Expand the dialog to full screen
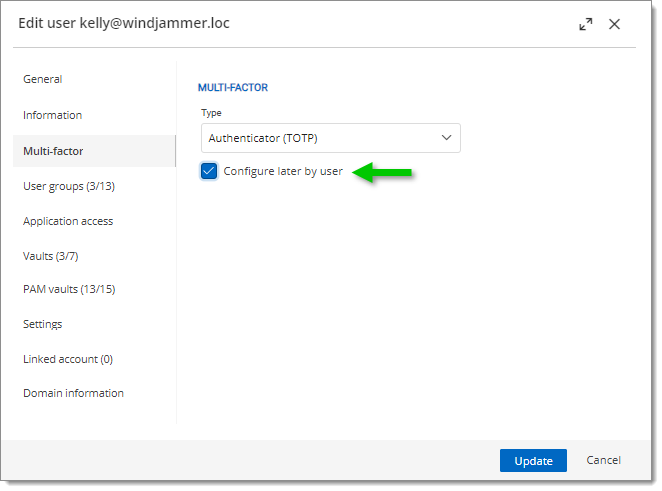The image size is (662, 491). tap(585, 24)
